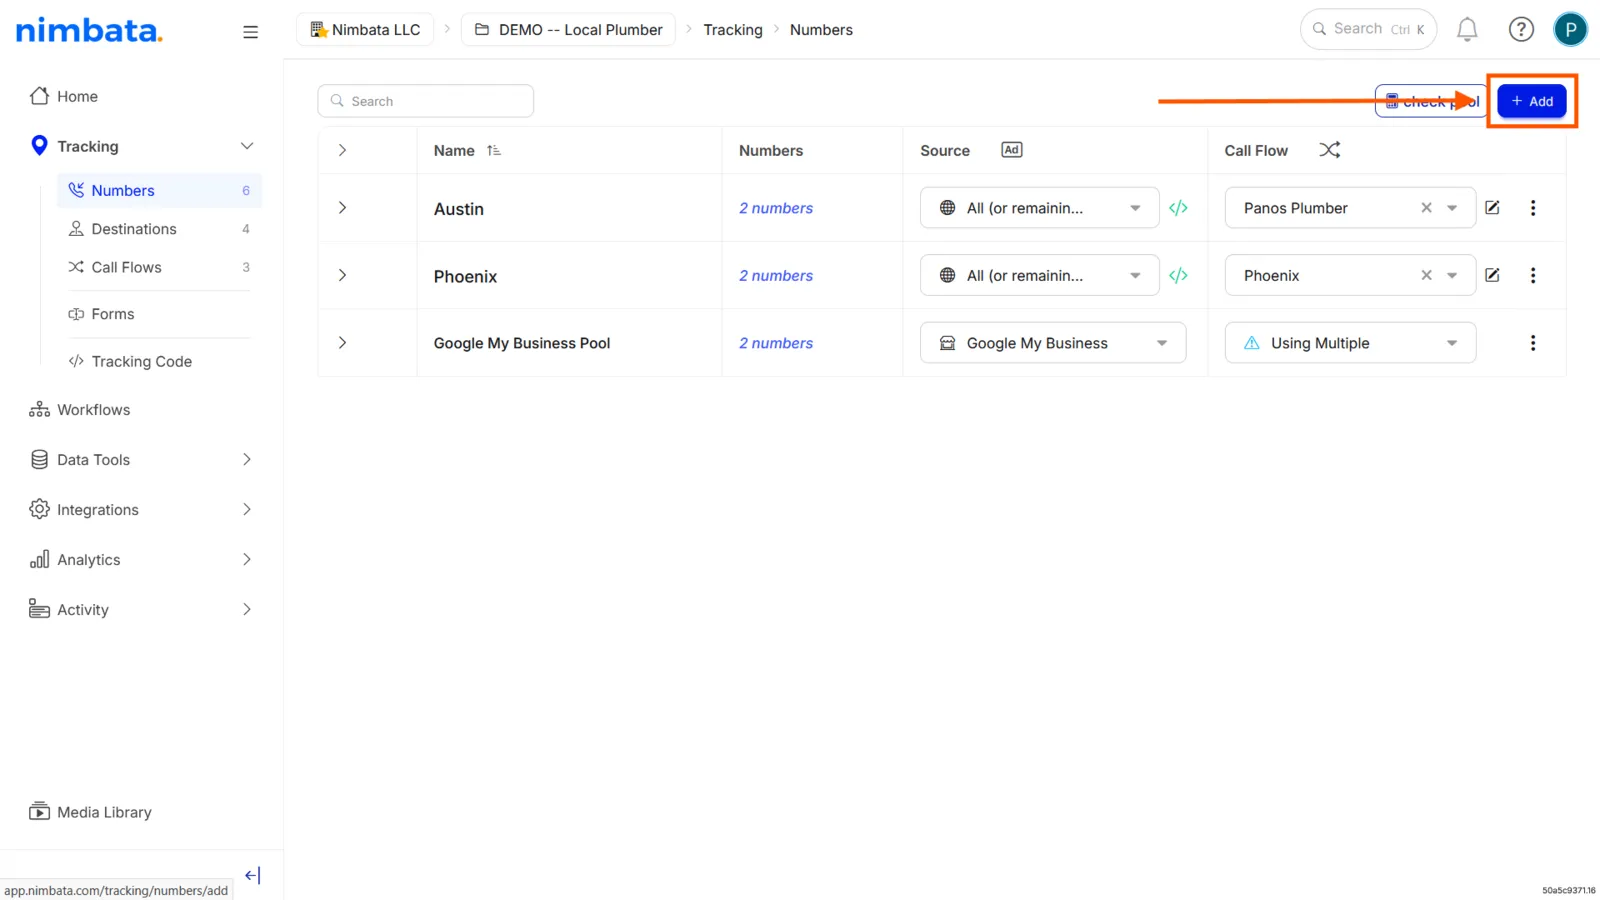Open the three-dot menu for Austin
This screenshot has width=1600, height=900.
coord(1533,208)
